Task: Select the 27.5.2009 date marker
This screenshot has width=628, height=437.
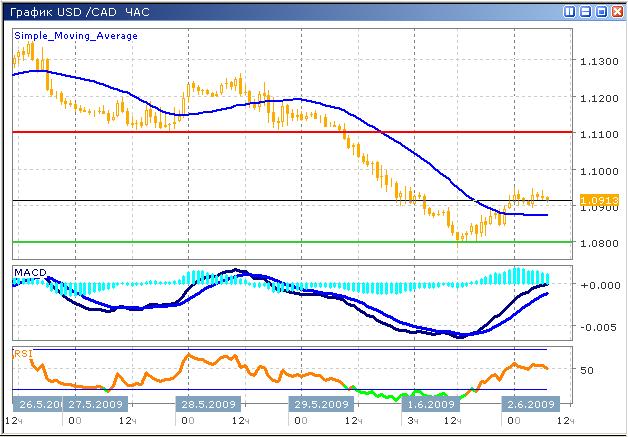Action: (95, 405)
